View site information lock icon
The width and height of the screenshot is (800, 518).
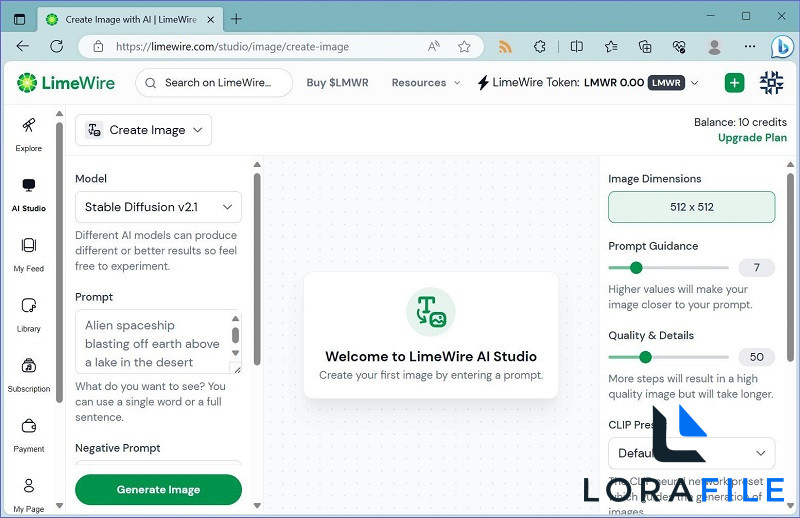[x=98, y=47]
